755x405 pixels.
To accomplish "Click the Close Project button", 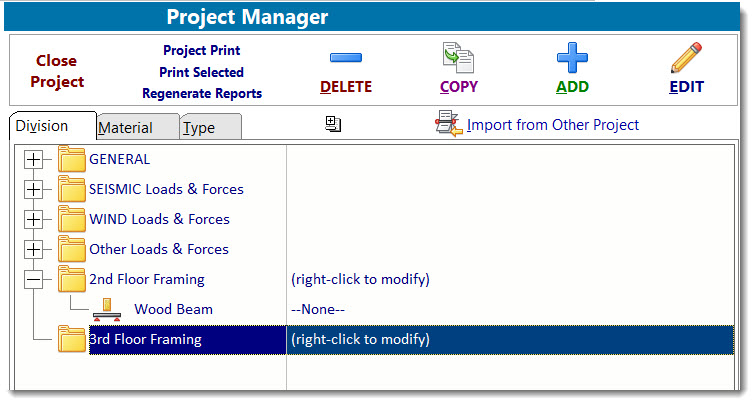I will click(x=57, y=71).
